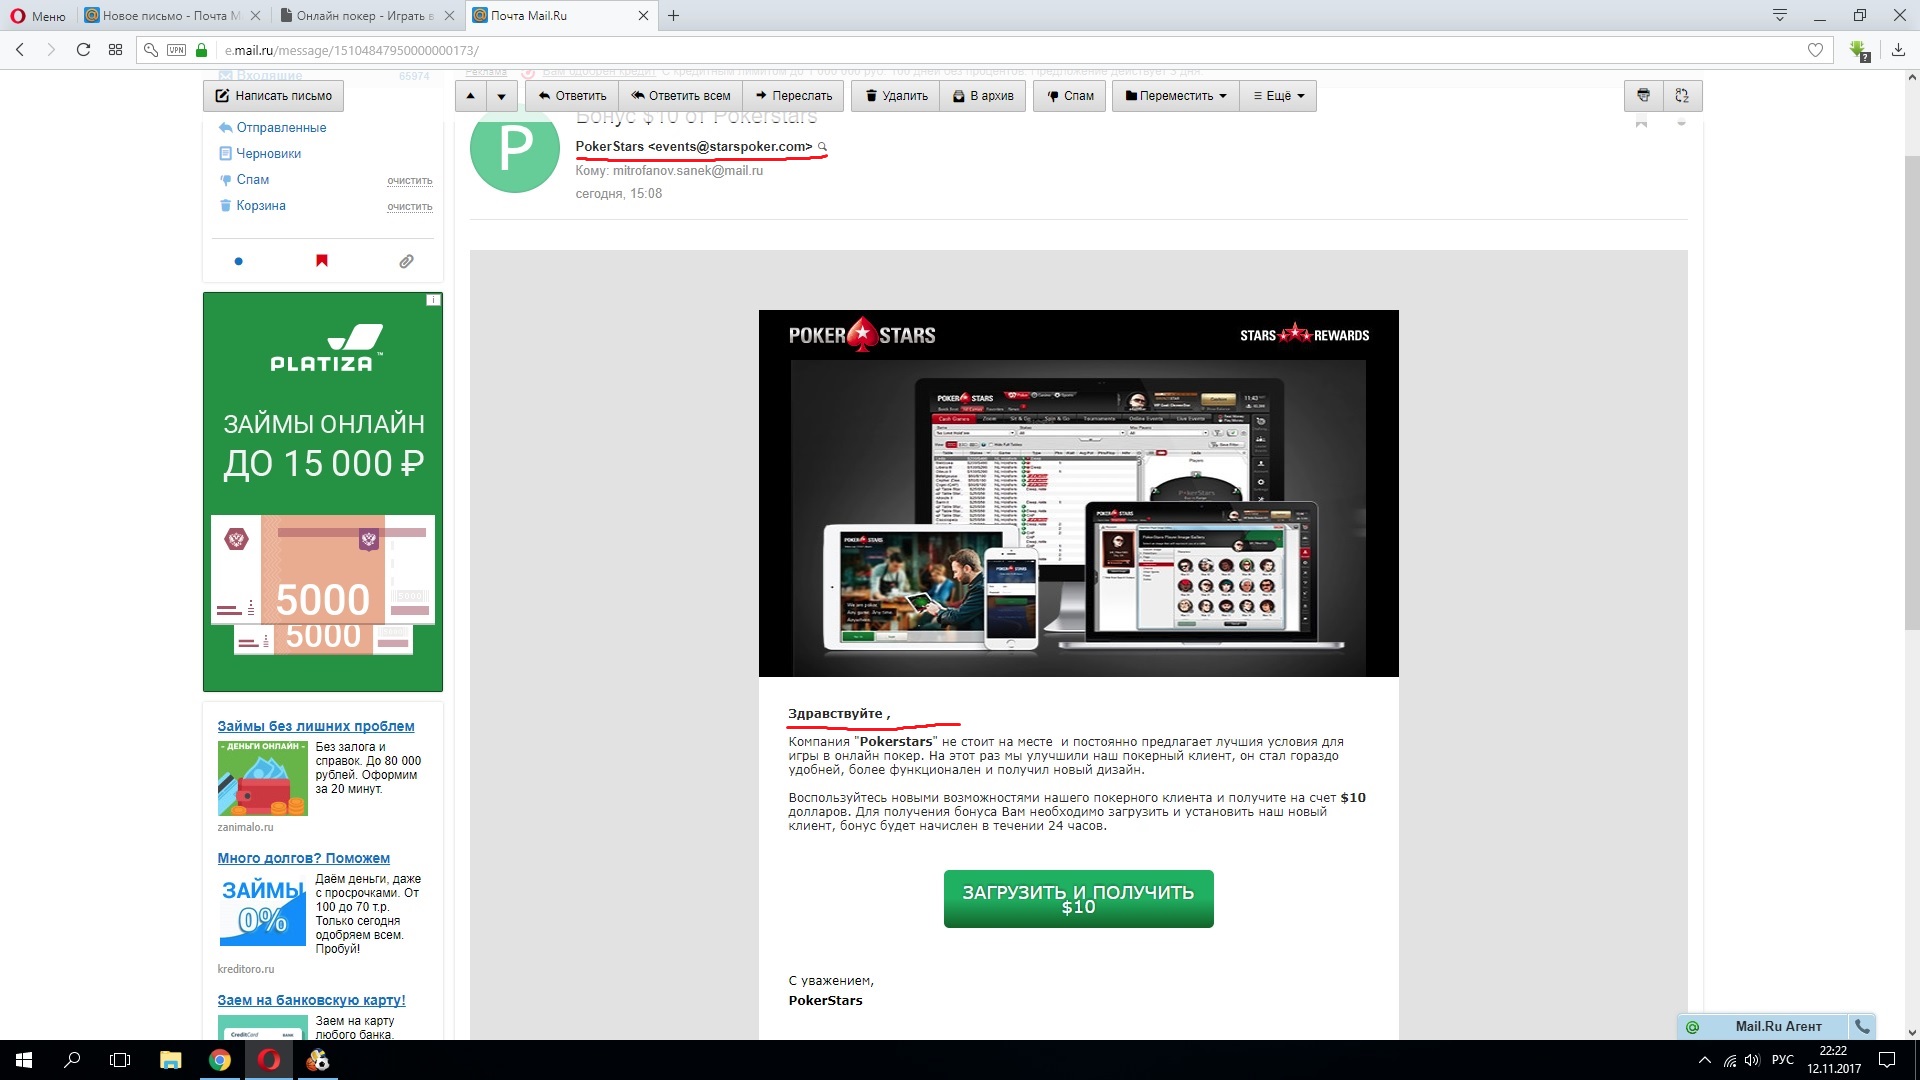
Task: Click Ответить reply button
Action: point(572,96)
